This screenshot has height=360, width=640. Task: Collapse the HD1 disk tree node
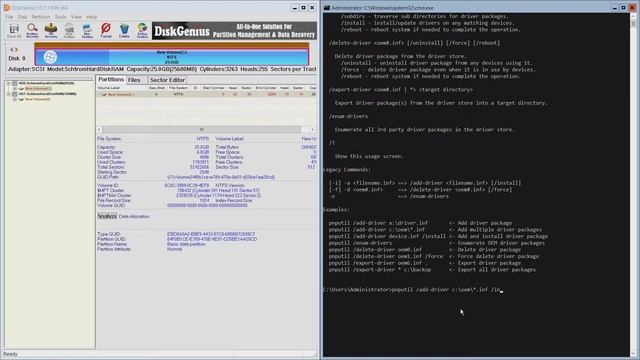tap(9, 94)
